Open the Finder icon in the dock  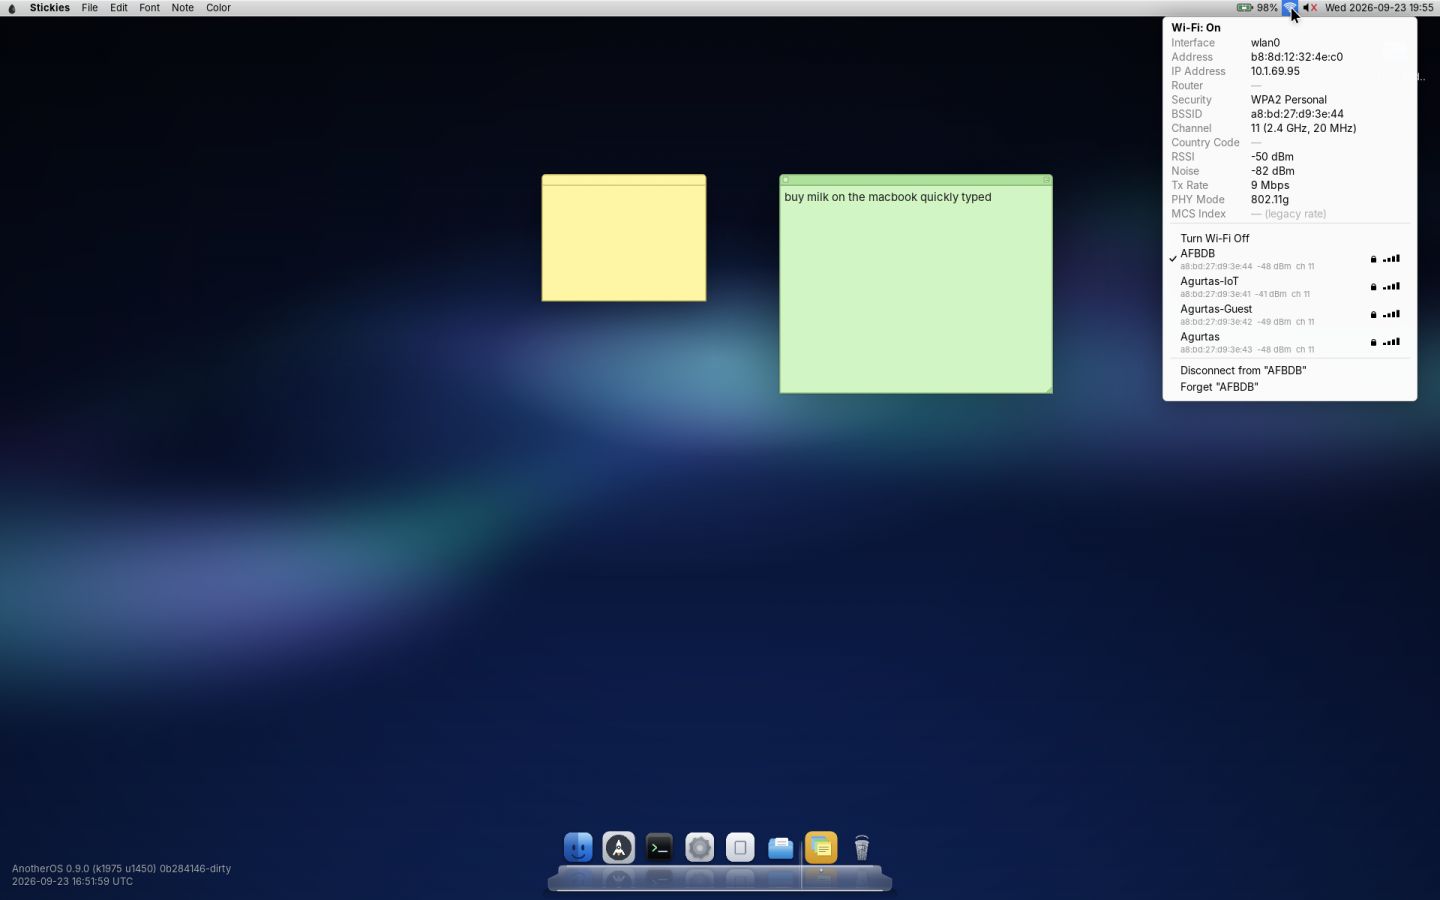pos(578,848)
